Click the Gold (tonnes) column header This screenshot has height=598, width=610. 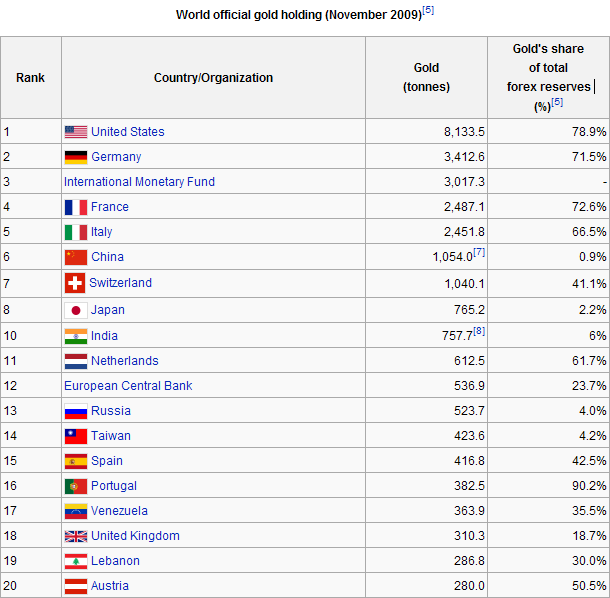pyautogui.click(x=426, y=77)
